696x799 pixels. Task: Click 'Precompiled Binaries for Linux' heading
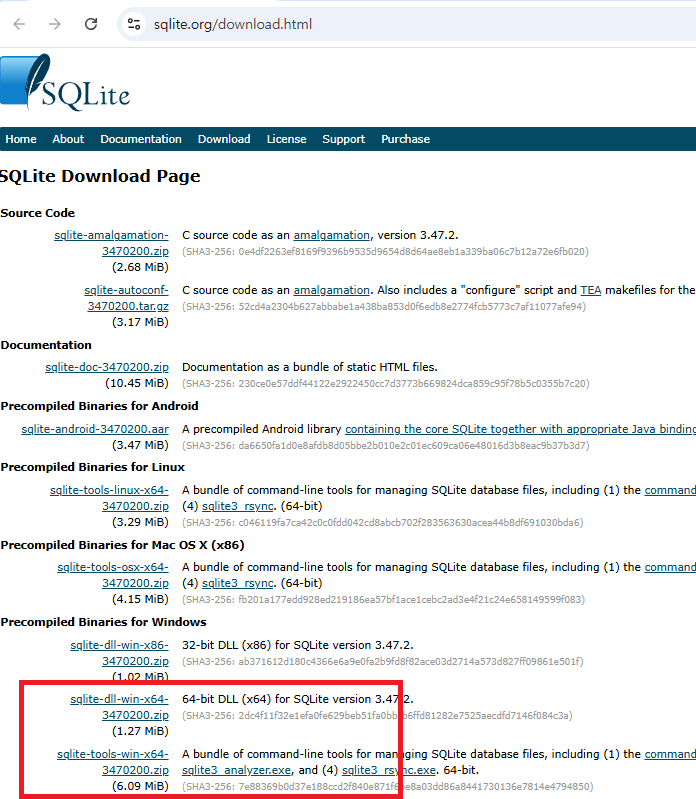click(93, 467)
